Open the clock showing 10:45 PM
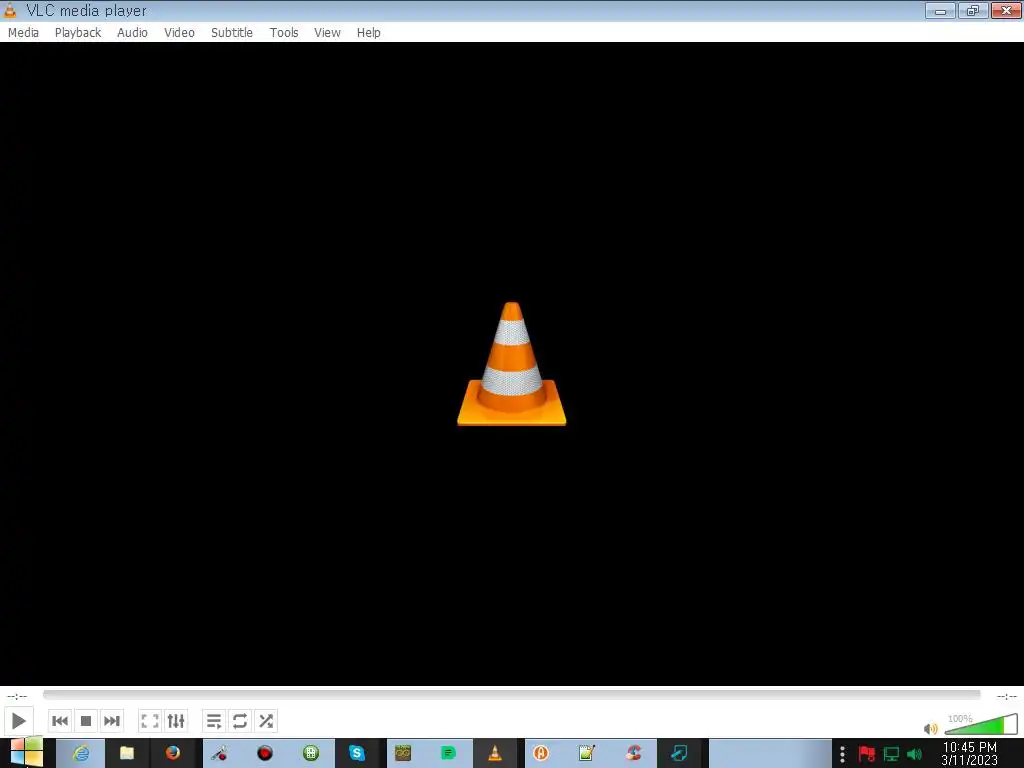This screenshot has width=1024, height=768. (970, 754)
